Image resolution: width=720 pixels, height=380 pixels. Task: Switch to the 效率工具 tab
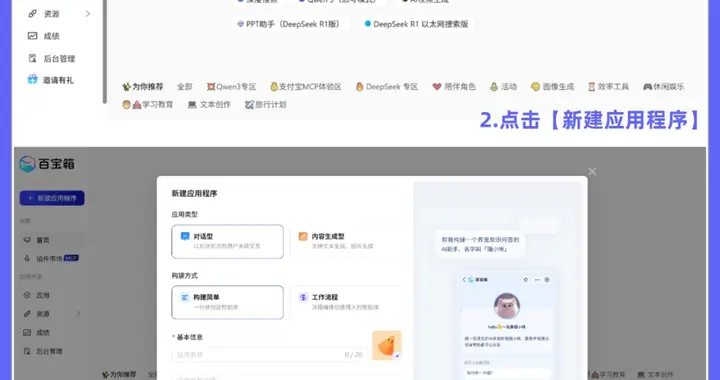click(608, 86)
